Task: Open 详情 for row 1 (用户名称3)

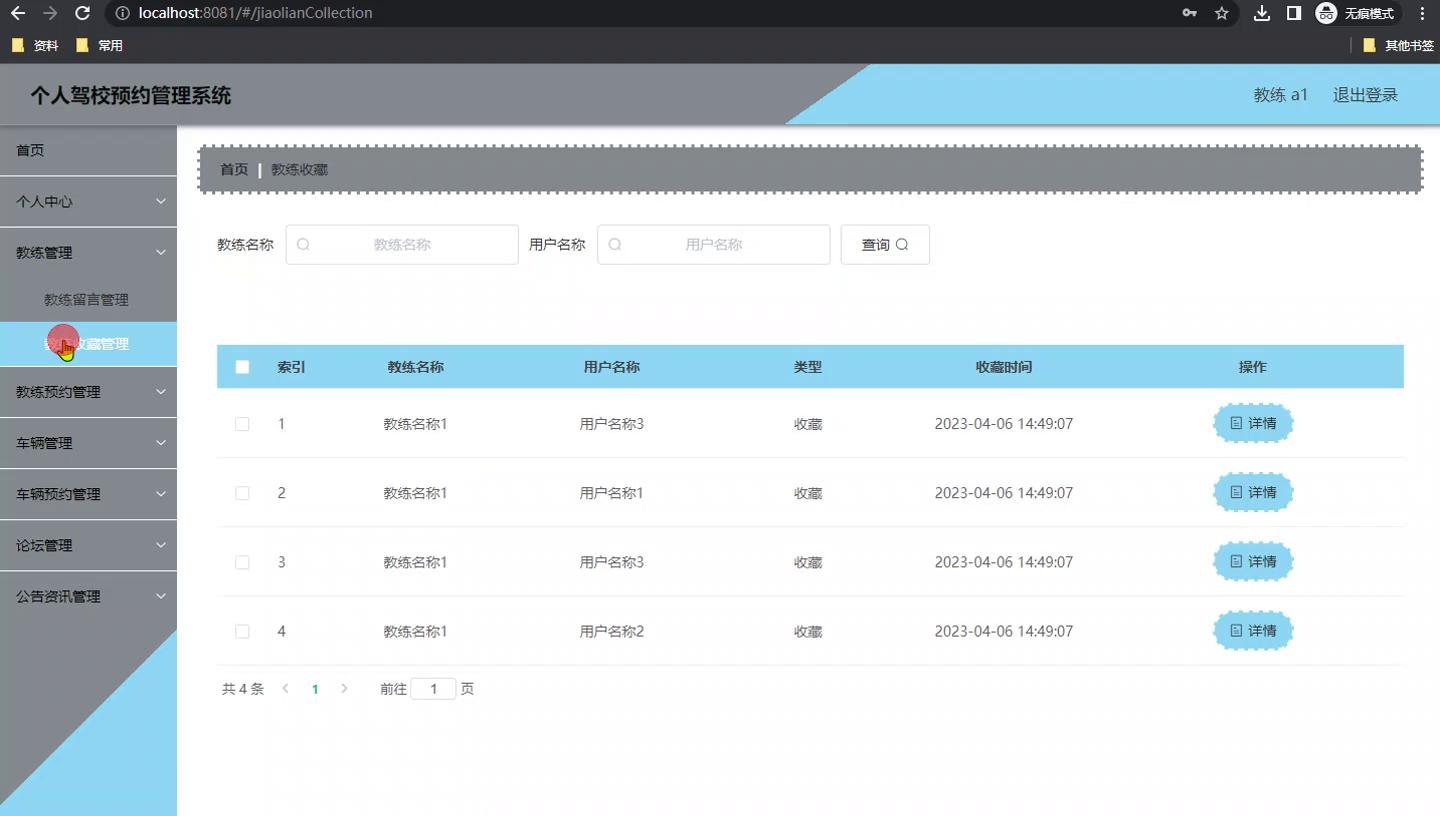Action: click(1253, 423)
